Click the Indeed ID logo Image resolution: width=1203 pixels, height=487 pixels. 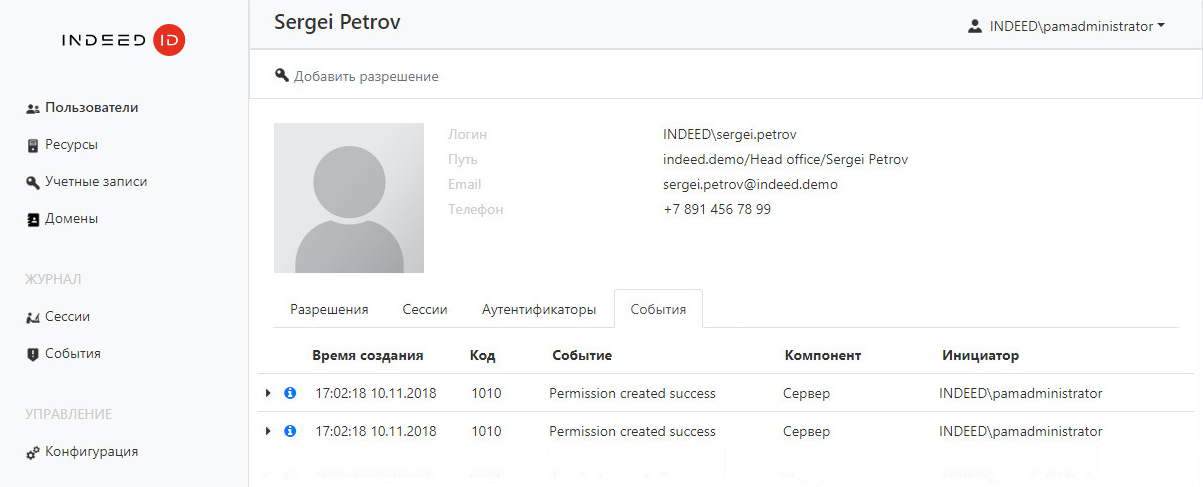(x=123, y=41)
